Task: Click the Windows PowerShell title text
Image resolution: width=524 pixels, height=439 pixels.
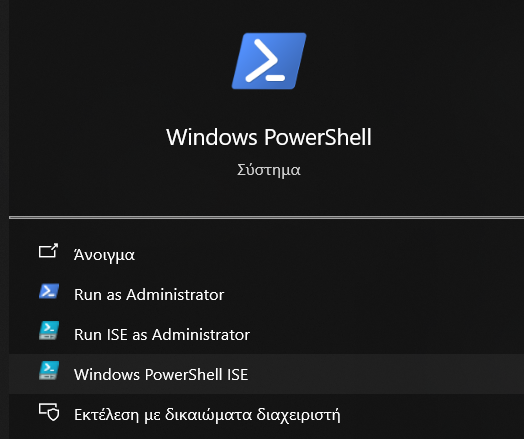Action: pos(269,137)
